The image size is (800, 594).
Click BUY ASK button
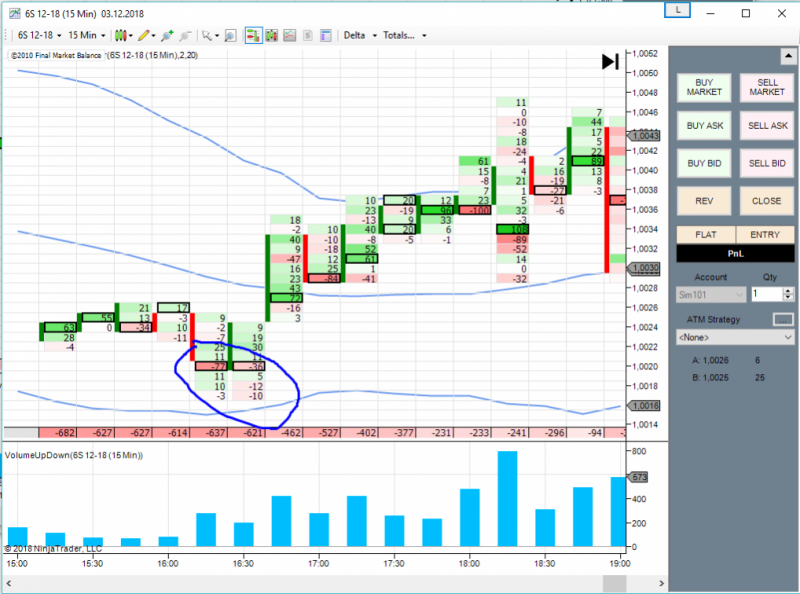click(704, 126)
